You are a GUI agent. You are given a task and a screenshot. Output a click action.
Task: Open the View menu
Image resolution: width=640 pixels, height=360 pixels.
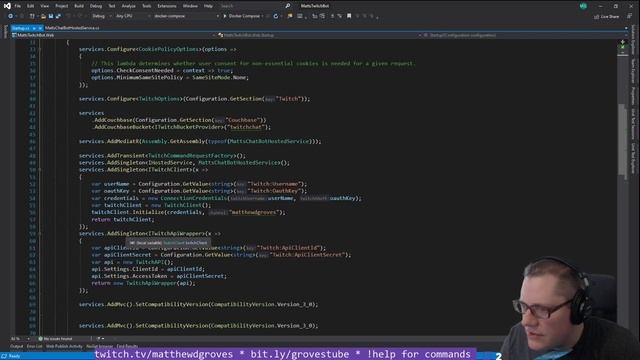[x=44, y=6]
